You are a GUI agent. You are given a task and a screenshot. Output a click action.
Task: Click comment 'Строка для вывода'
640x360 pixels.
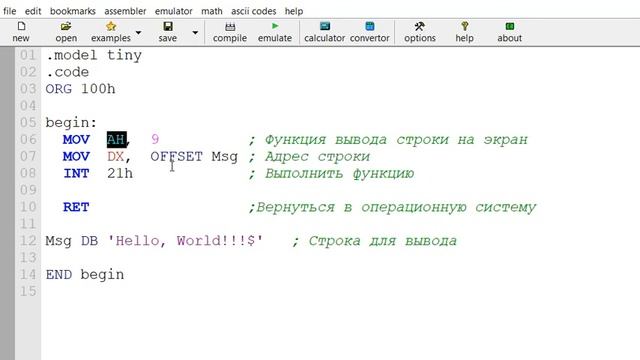pyautogui.click(x=382, y=241)
